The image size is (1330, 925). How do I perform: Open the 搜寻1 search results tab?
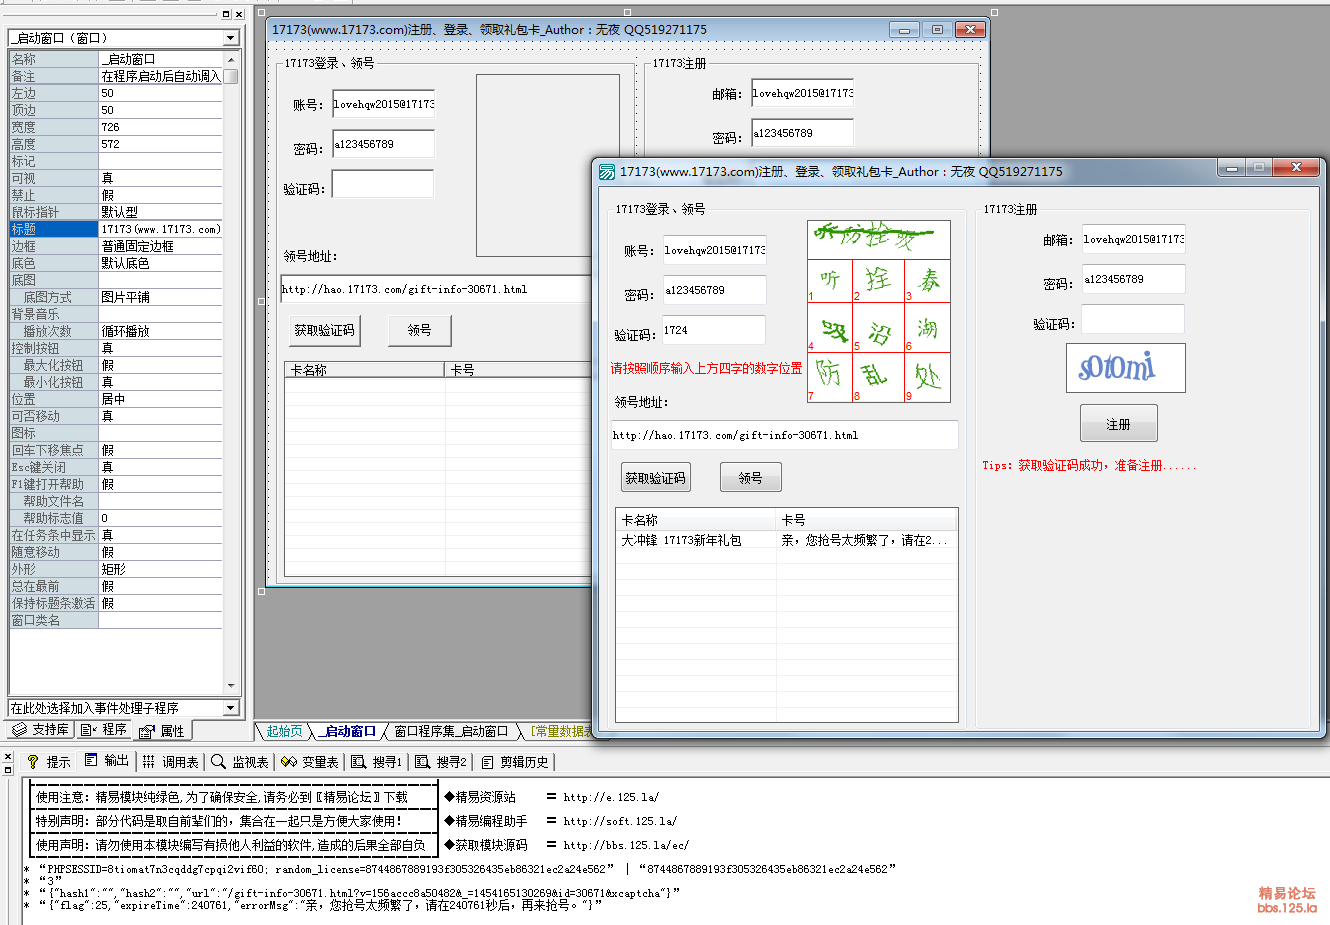[x=377, y=762]
